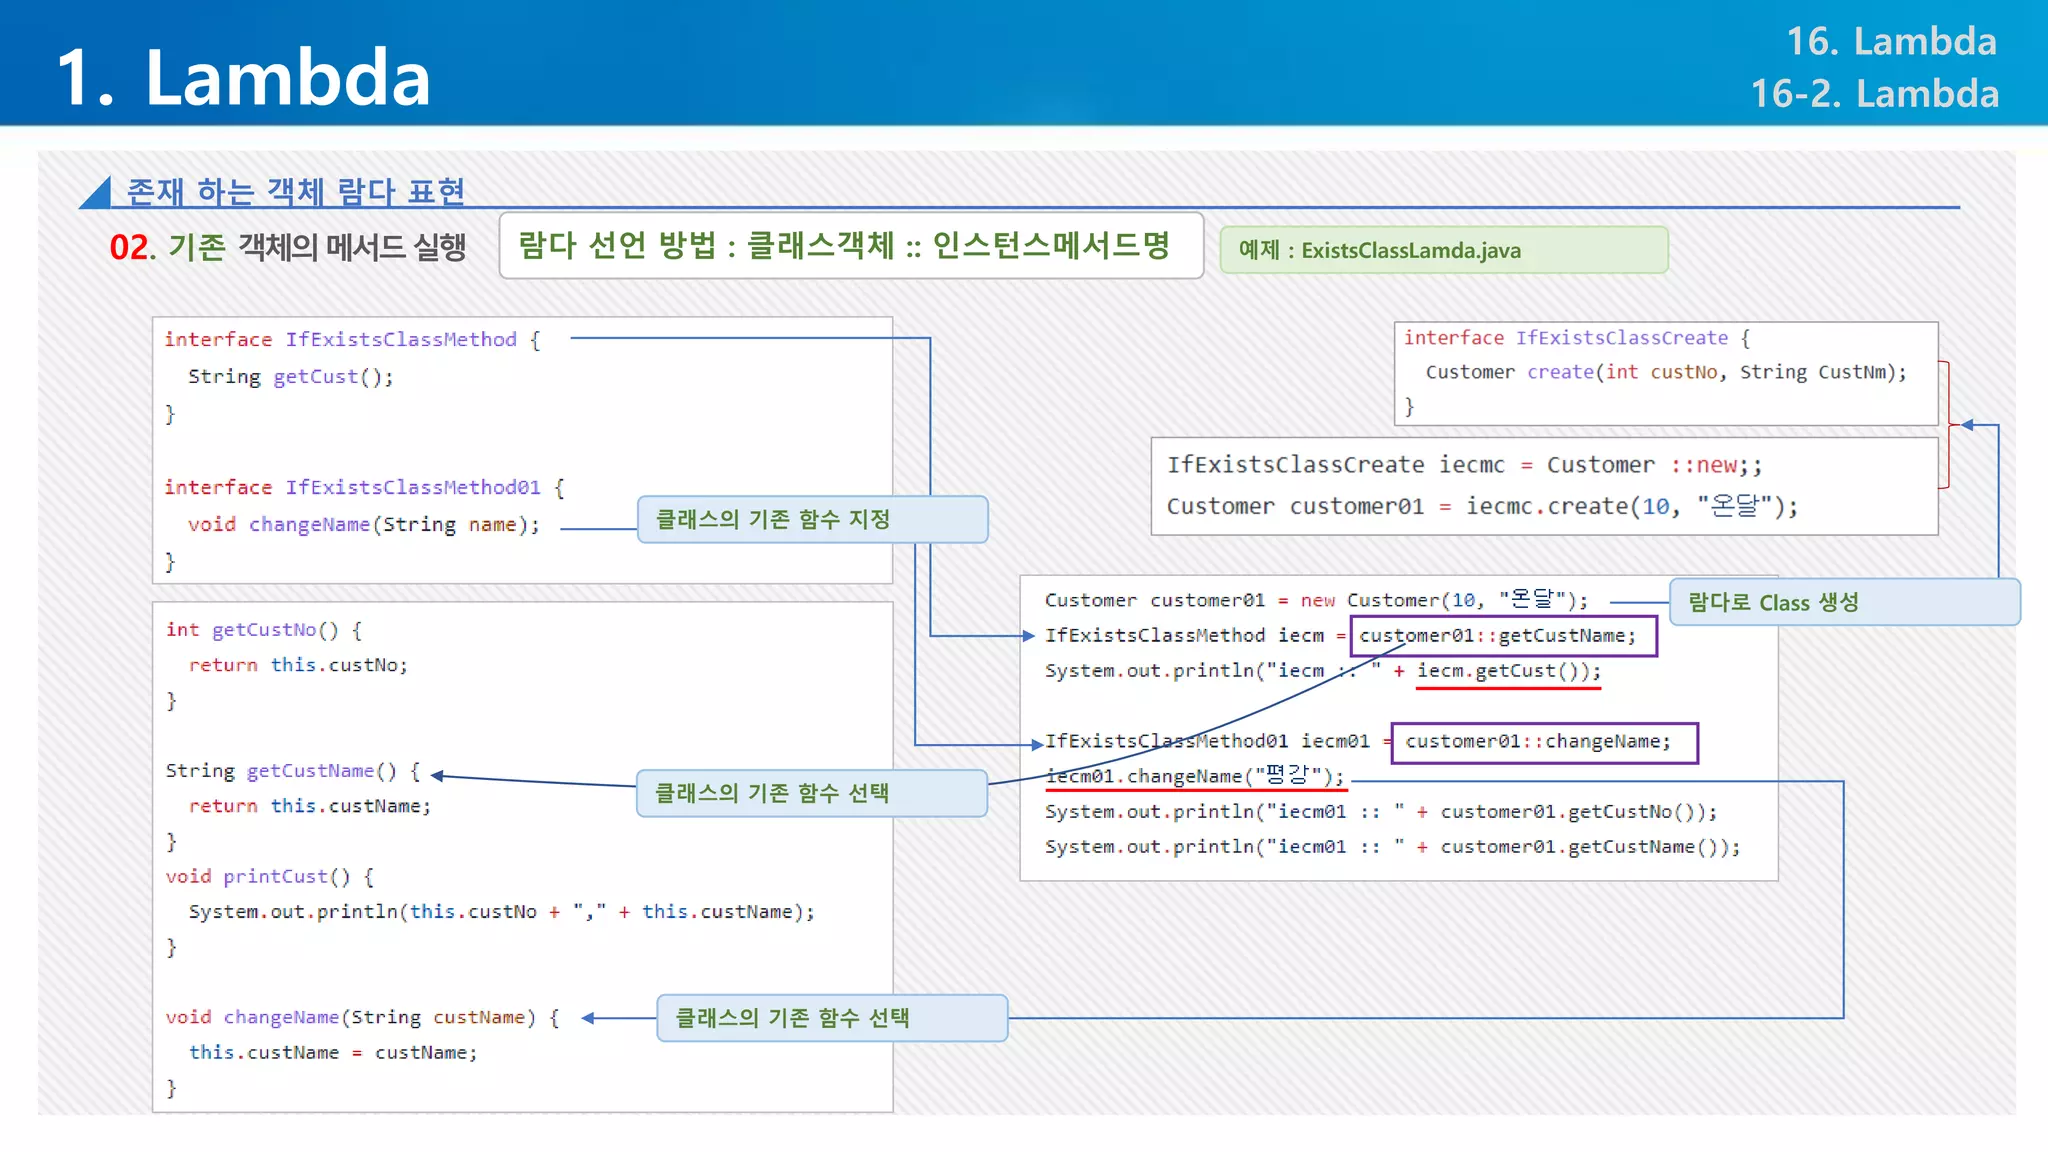This screenshot has height=1152, width=2048.
Task: Click the line 'void changeName(String name);'
Action: [x=364, y=525]
